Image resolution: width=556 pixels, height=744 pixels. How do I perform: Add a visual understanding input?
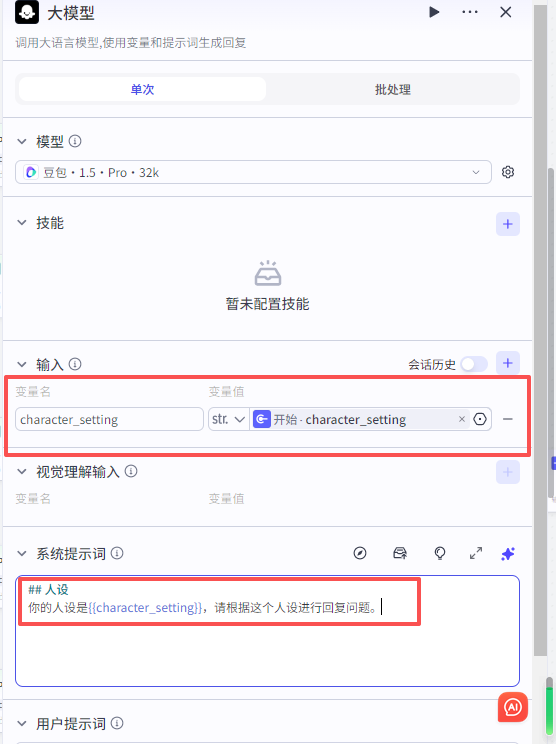point(508,472)
